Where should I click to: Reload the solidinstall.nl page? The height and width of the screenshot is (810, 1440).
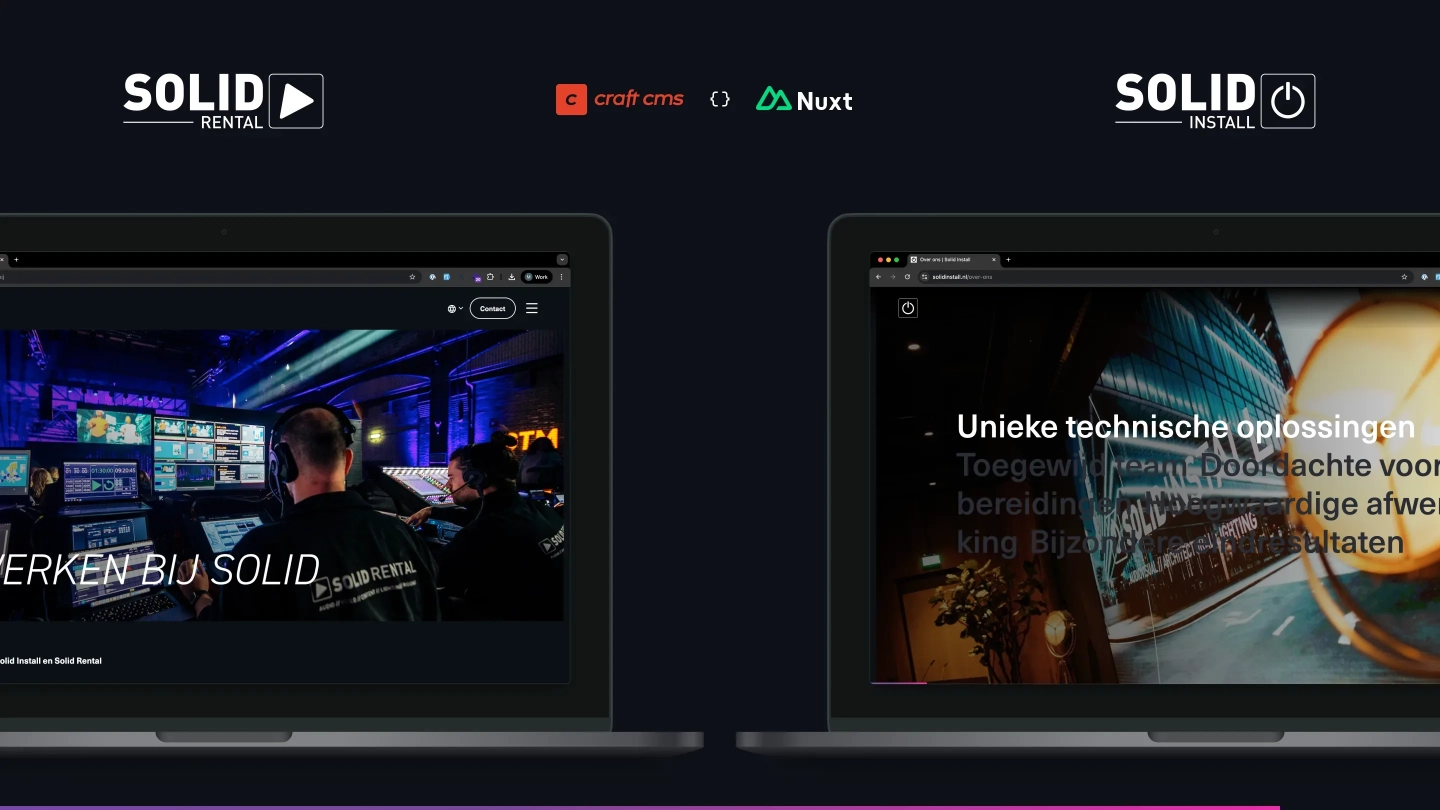(x=907, y=277)
